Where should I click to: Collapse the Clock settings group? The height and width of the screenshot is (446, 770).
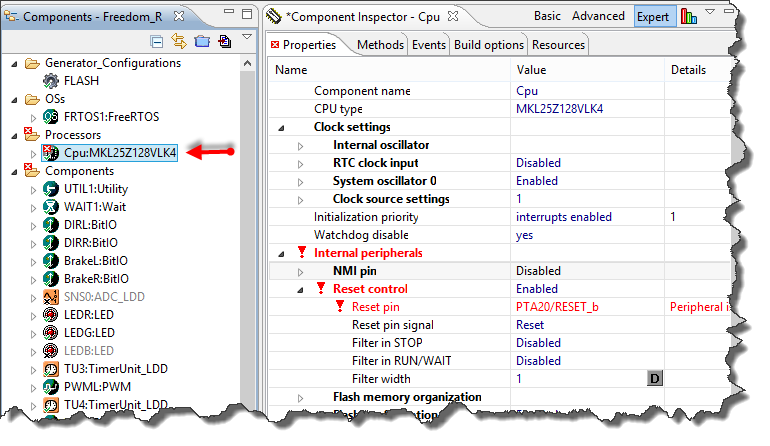[x=281, y=127]
